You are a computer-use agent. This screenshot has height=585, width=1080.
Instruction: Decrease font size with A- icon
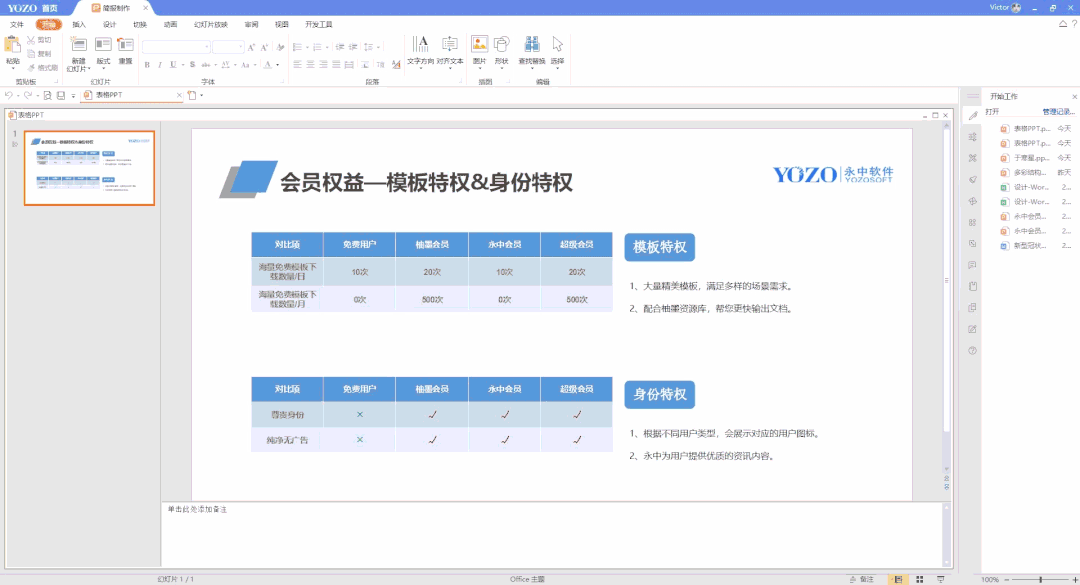click(264, 48)
